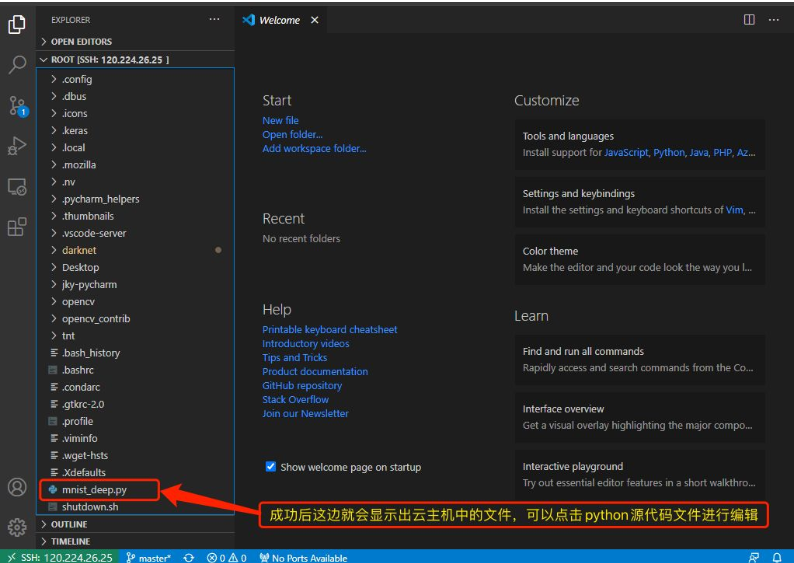Split the editor to the right
Viewport: 794px width, 563px height.
point(749,19)
